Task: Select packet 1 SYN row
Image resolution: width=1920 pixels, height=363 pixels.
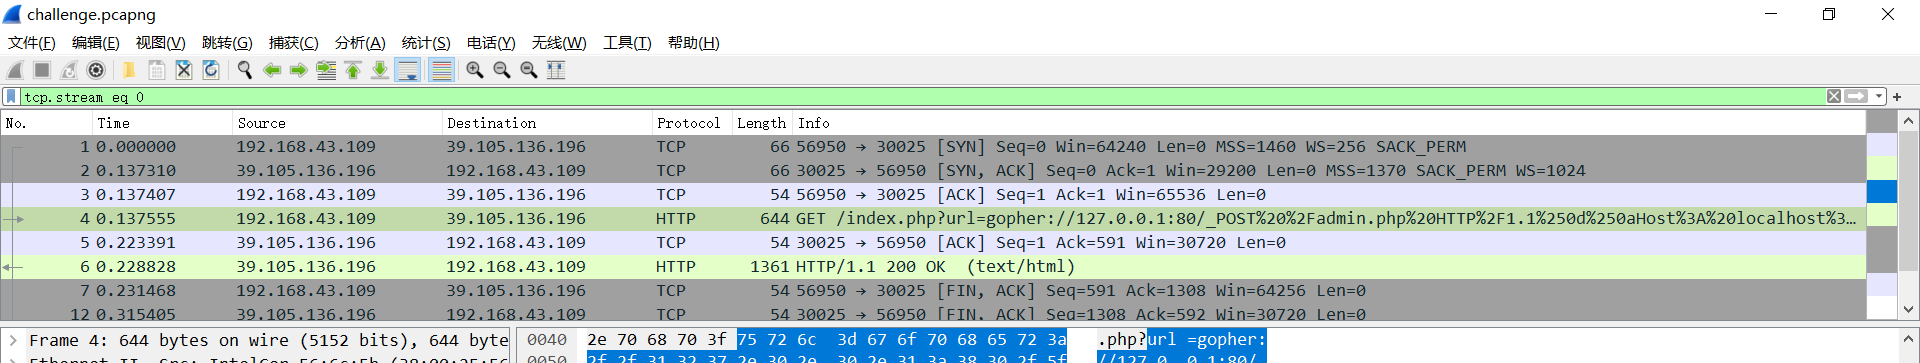Action: tap(933, 147)
